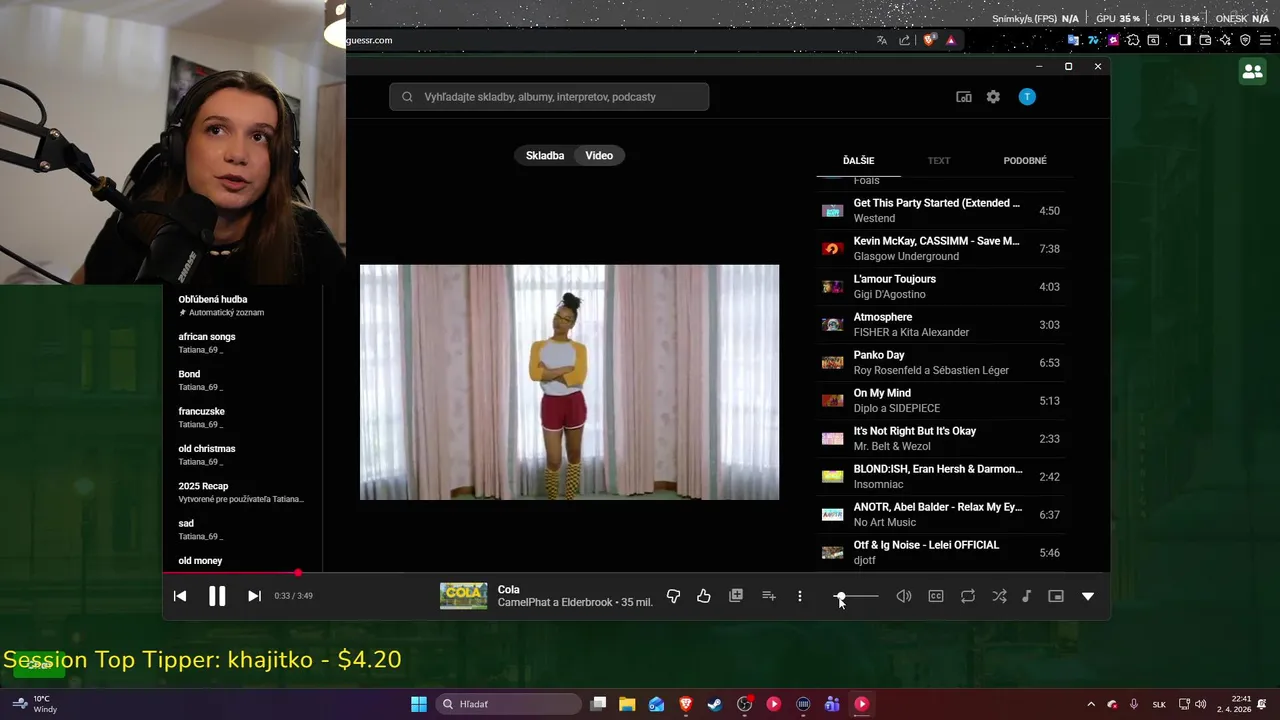Open the browser hamburger main menu
Screen dimensions: 1280x720
[1266, 40]
